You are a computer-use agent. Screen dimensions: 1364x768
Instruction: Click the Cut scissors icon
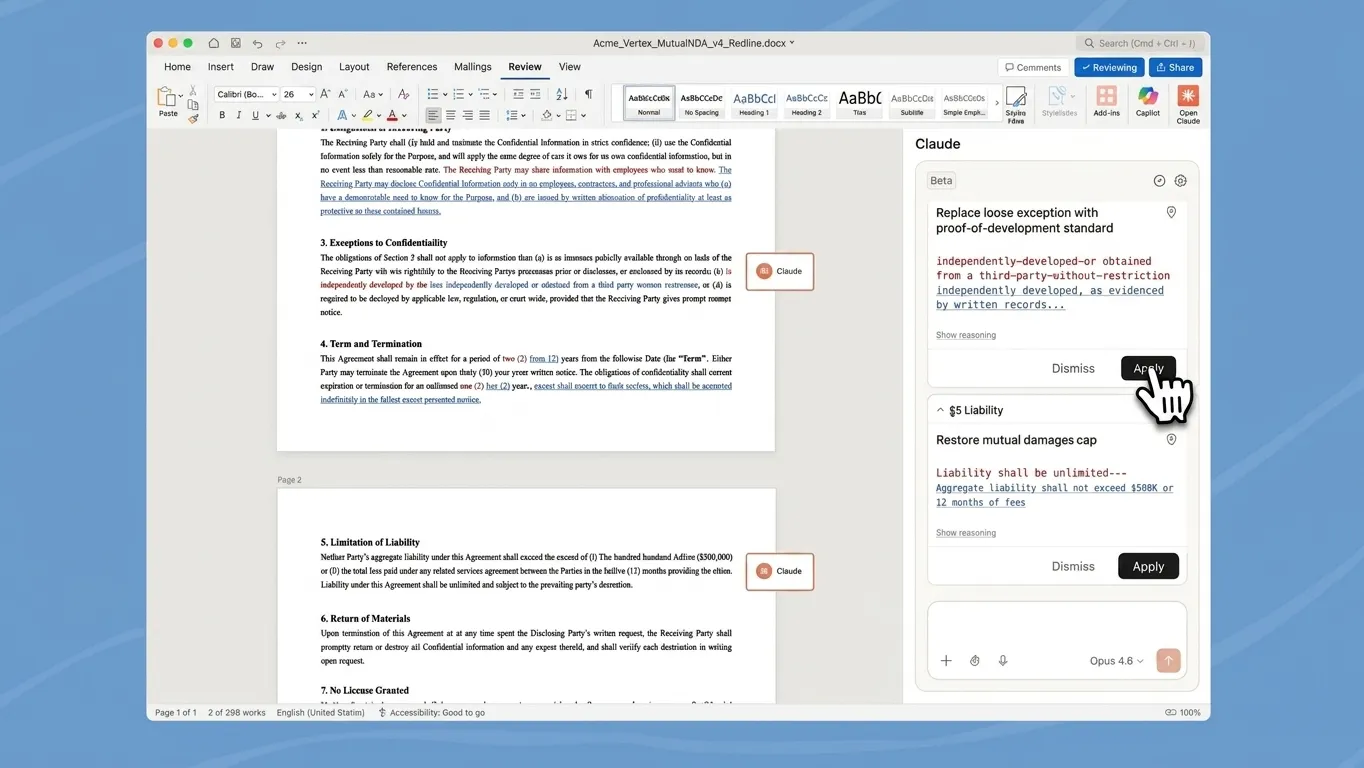[x=193, y=90]
